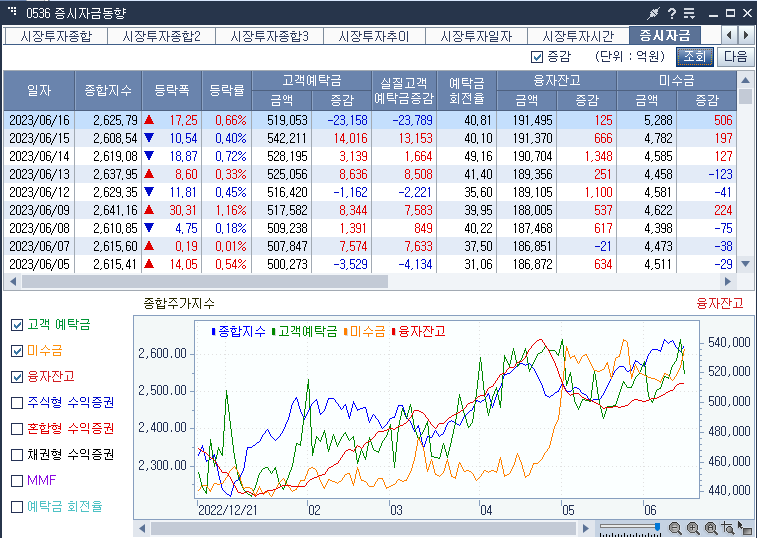Click the 등락률 column header
Image resolution: width=757 pixels, height=538 pixels.
(x=227, y=90)
